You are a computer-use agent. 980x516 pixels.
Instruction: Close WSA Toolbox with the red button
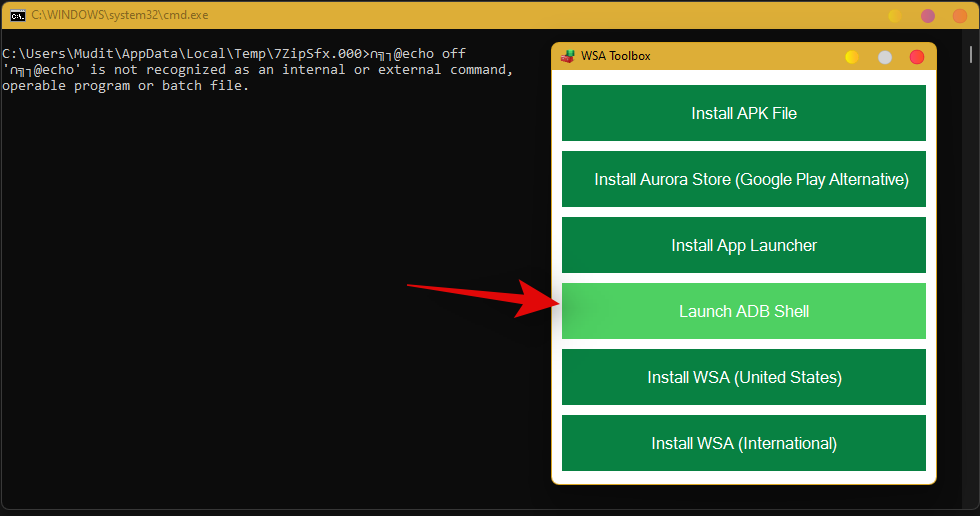pos(917,57)
